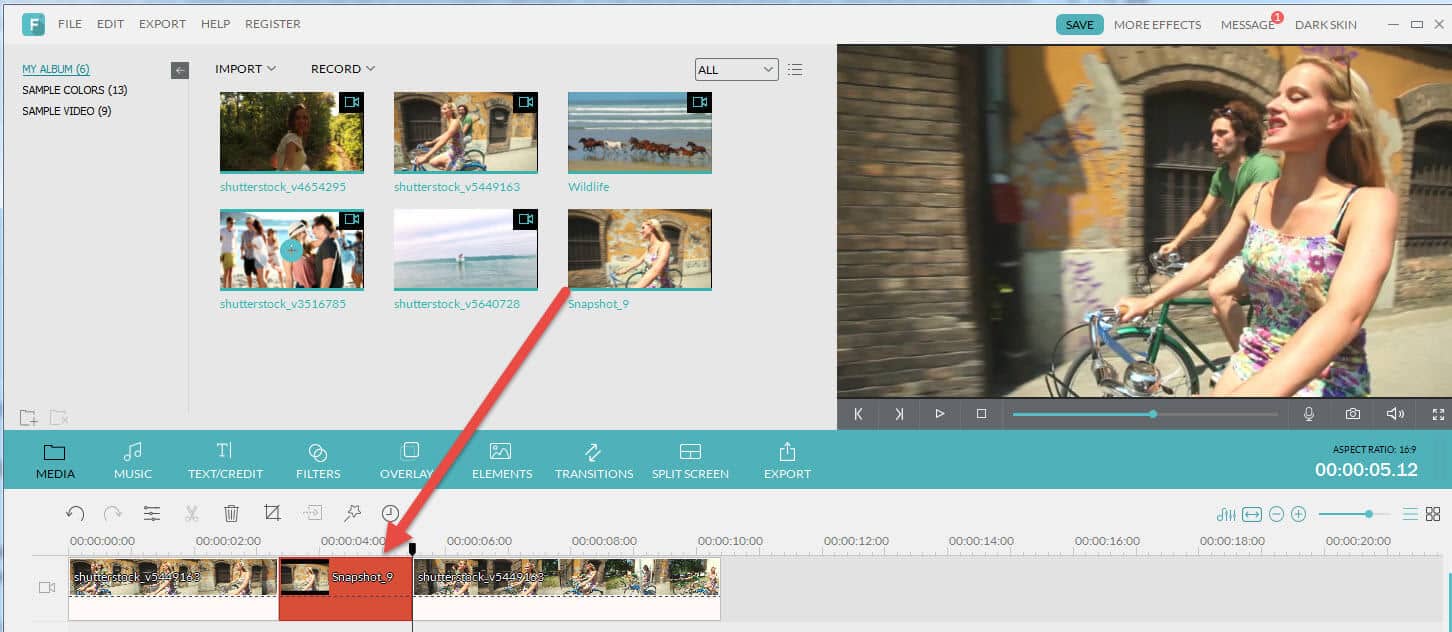Open MORE EFFECTS link
Screen dimensions: 1452x632
[x=1157, y=25]
